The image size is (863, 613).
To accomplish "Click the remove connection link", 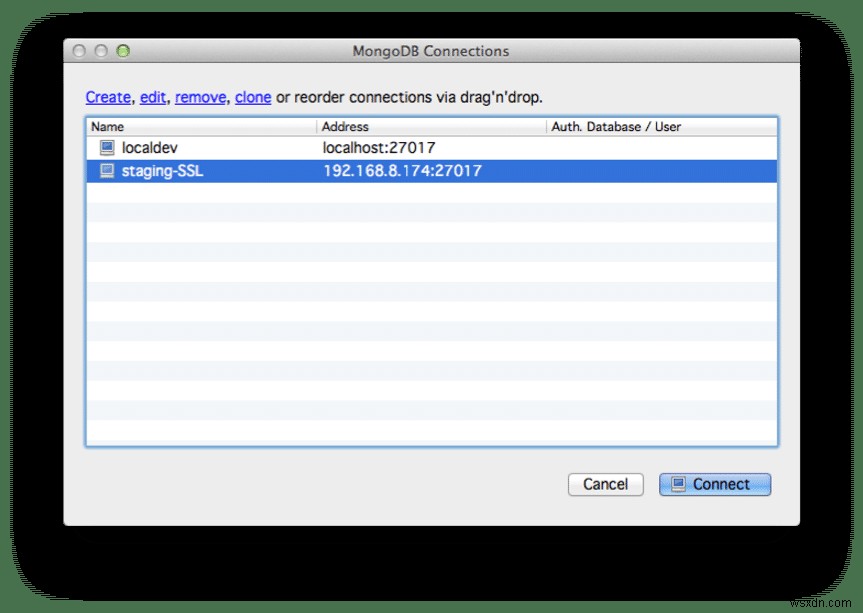I will (200, 97).
